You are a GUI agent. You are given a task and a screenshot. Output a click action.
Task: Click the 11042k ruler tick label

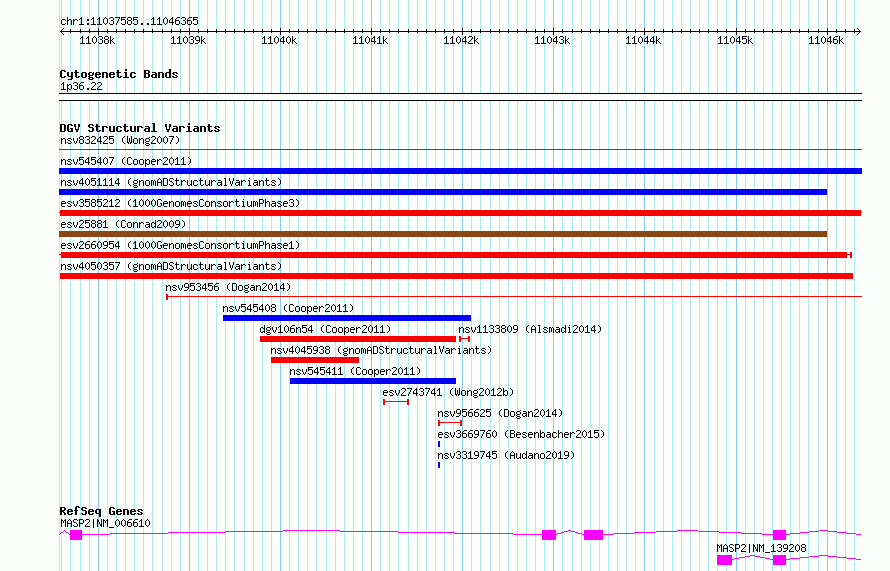461,40
